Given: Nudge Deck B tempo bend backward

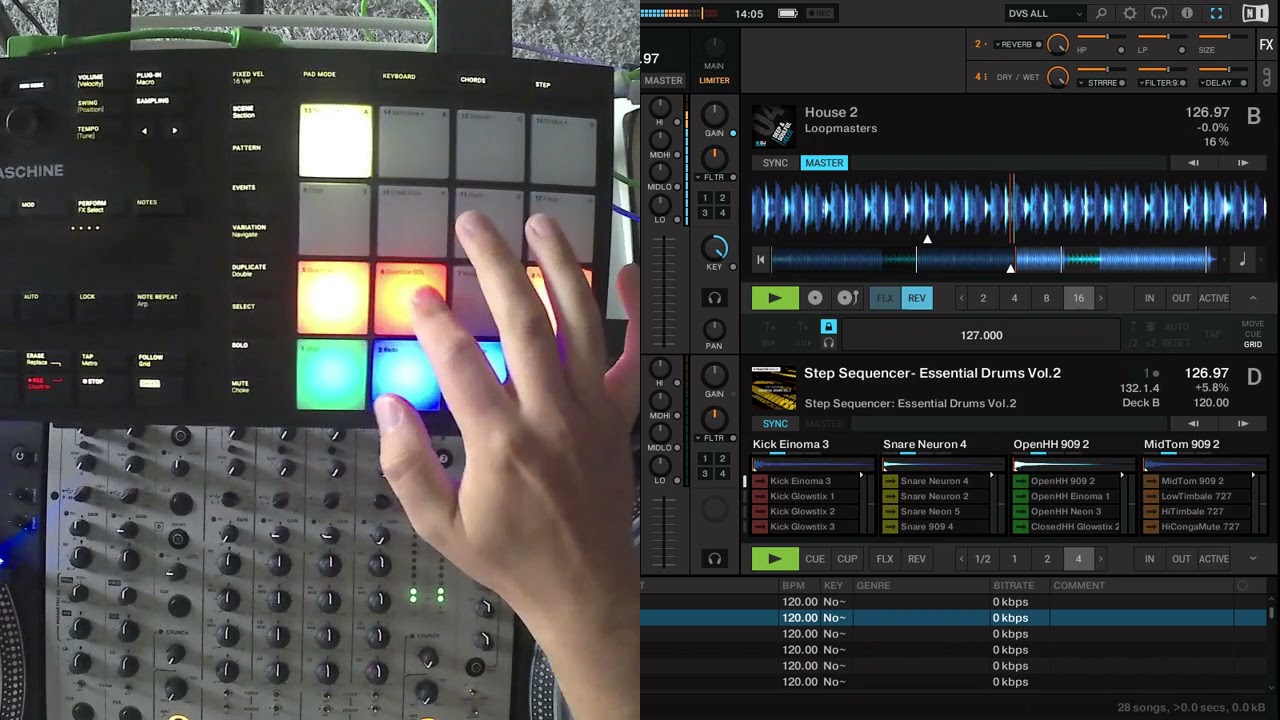Looking at the screenshot, I should [1193, 163].
